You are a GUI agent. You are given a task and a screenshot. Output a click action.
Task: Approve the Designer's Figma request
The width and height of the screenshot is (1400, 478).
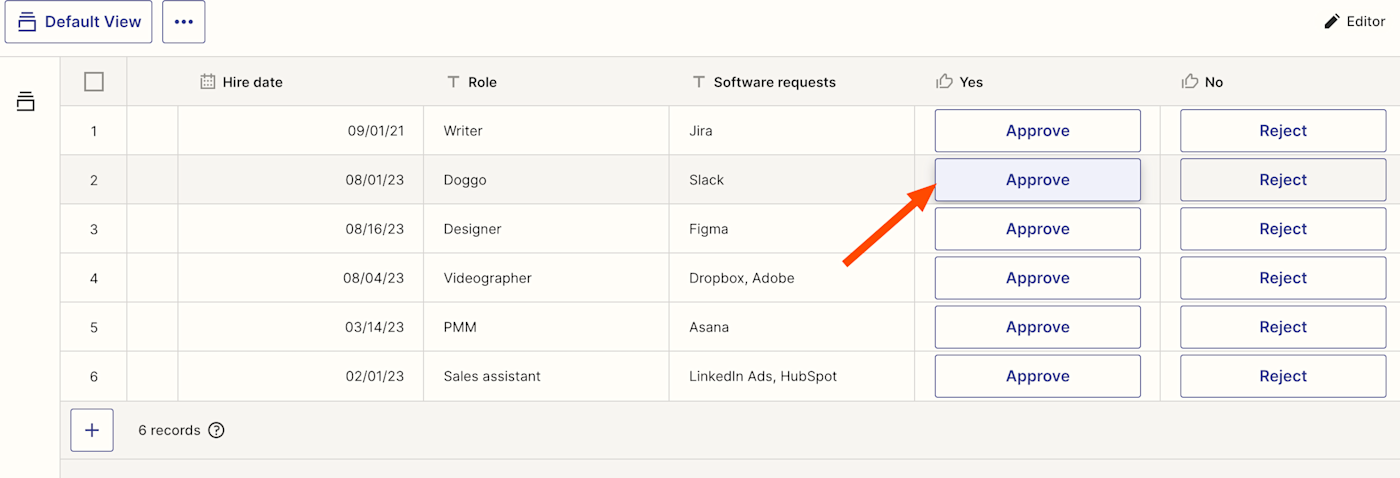click(x=1037, y=229)
